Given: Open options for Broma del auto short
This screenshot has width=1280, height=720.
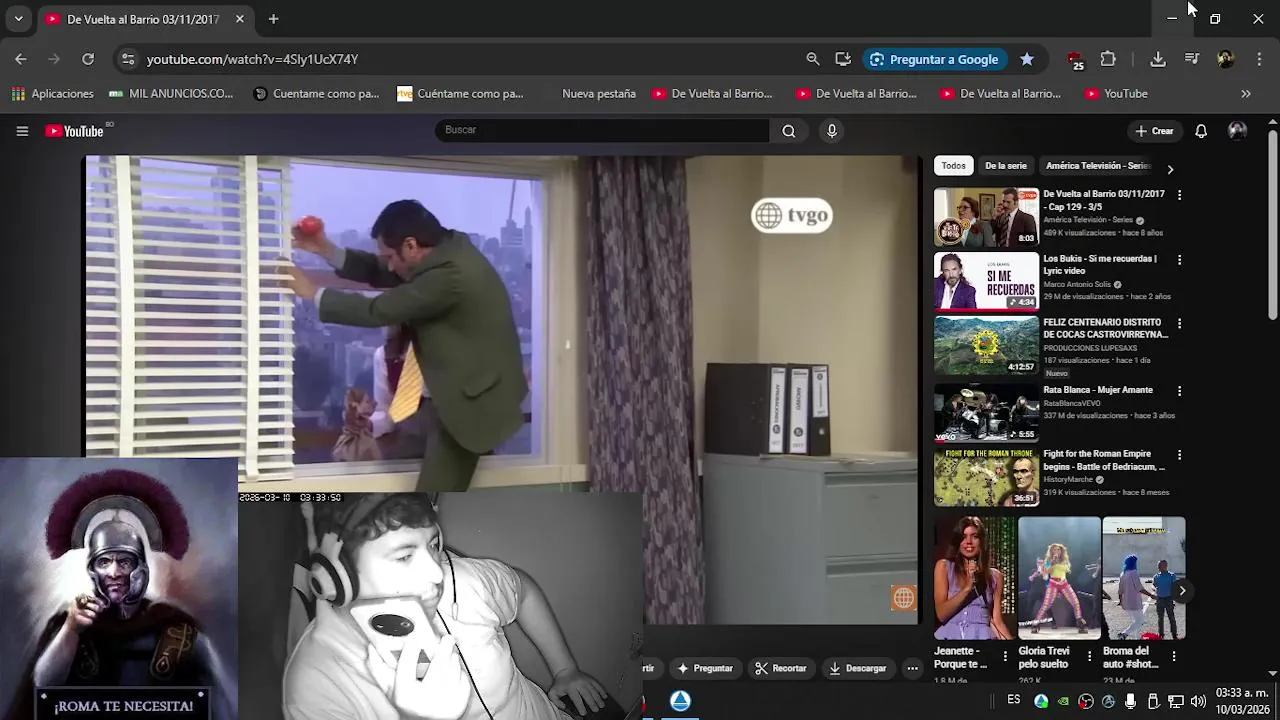Looking at the screenshot, I should 1174,657.
